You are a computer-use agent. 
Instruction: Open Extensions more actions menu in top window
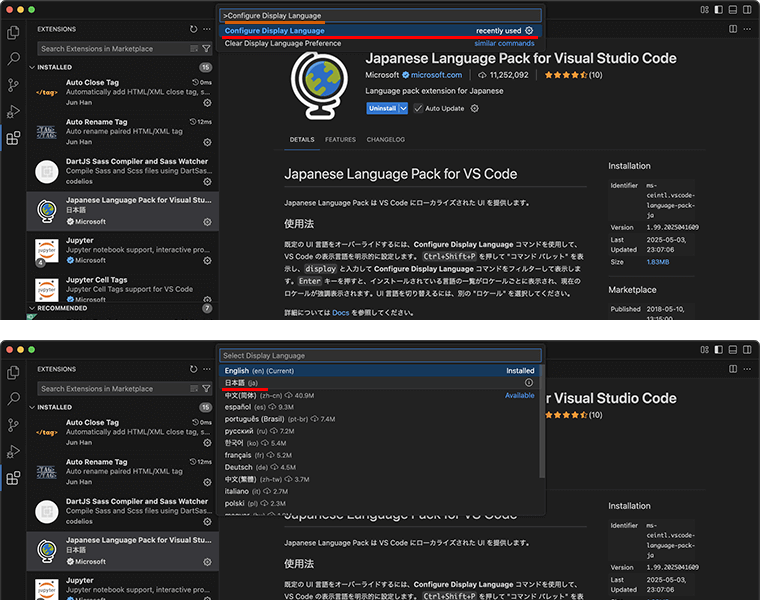[207, 29]
